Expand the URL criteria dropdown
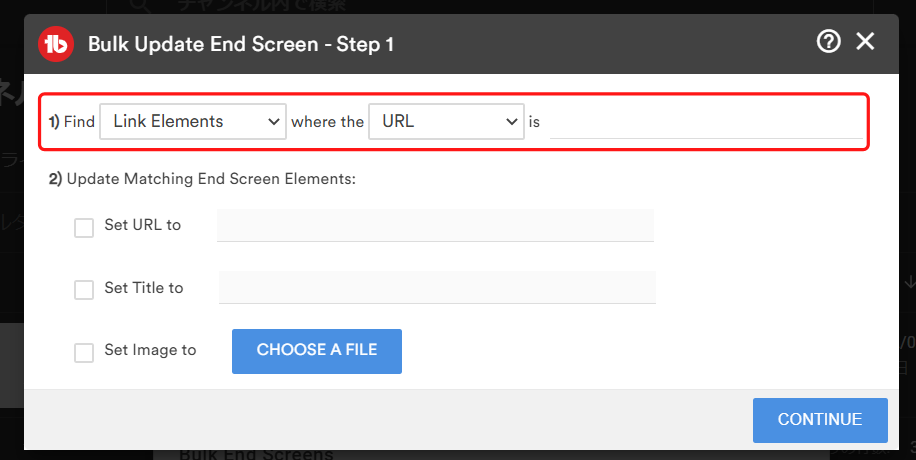 (x=446, y=122)
